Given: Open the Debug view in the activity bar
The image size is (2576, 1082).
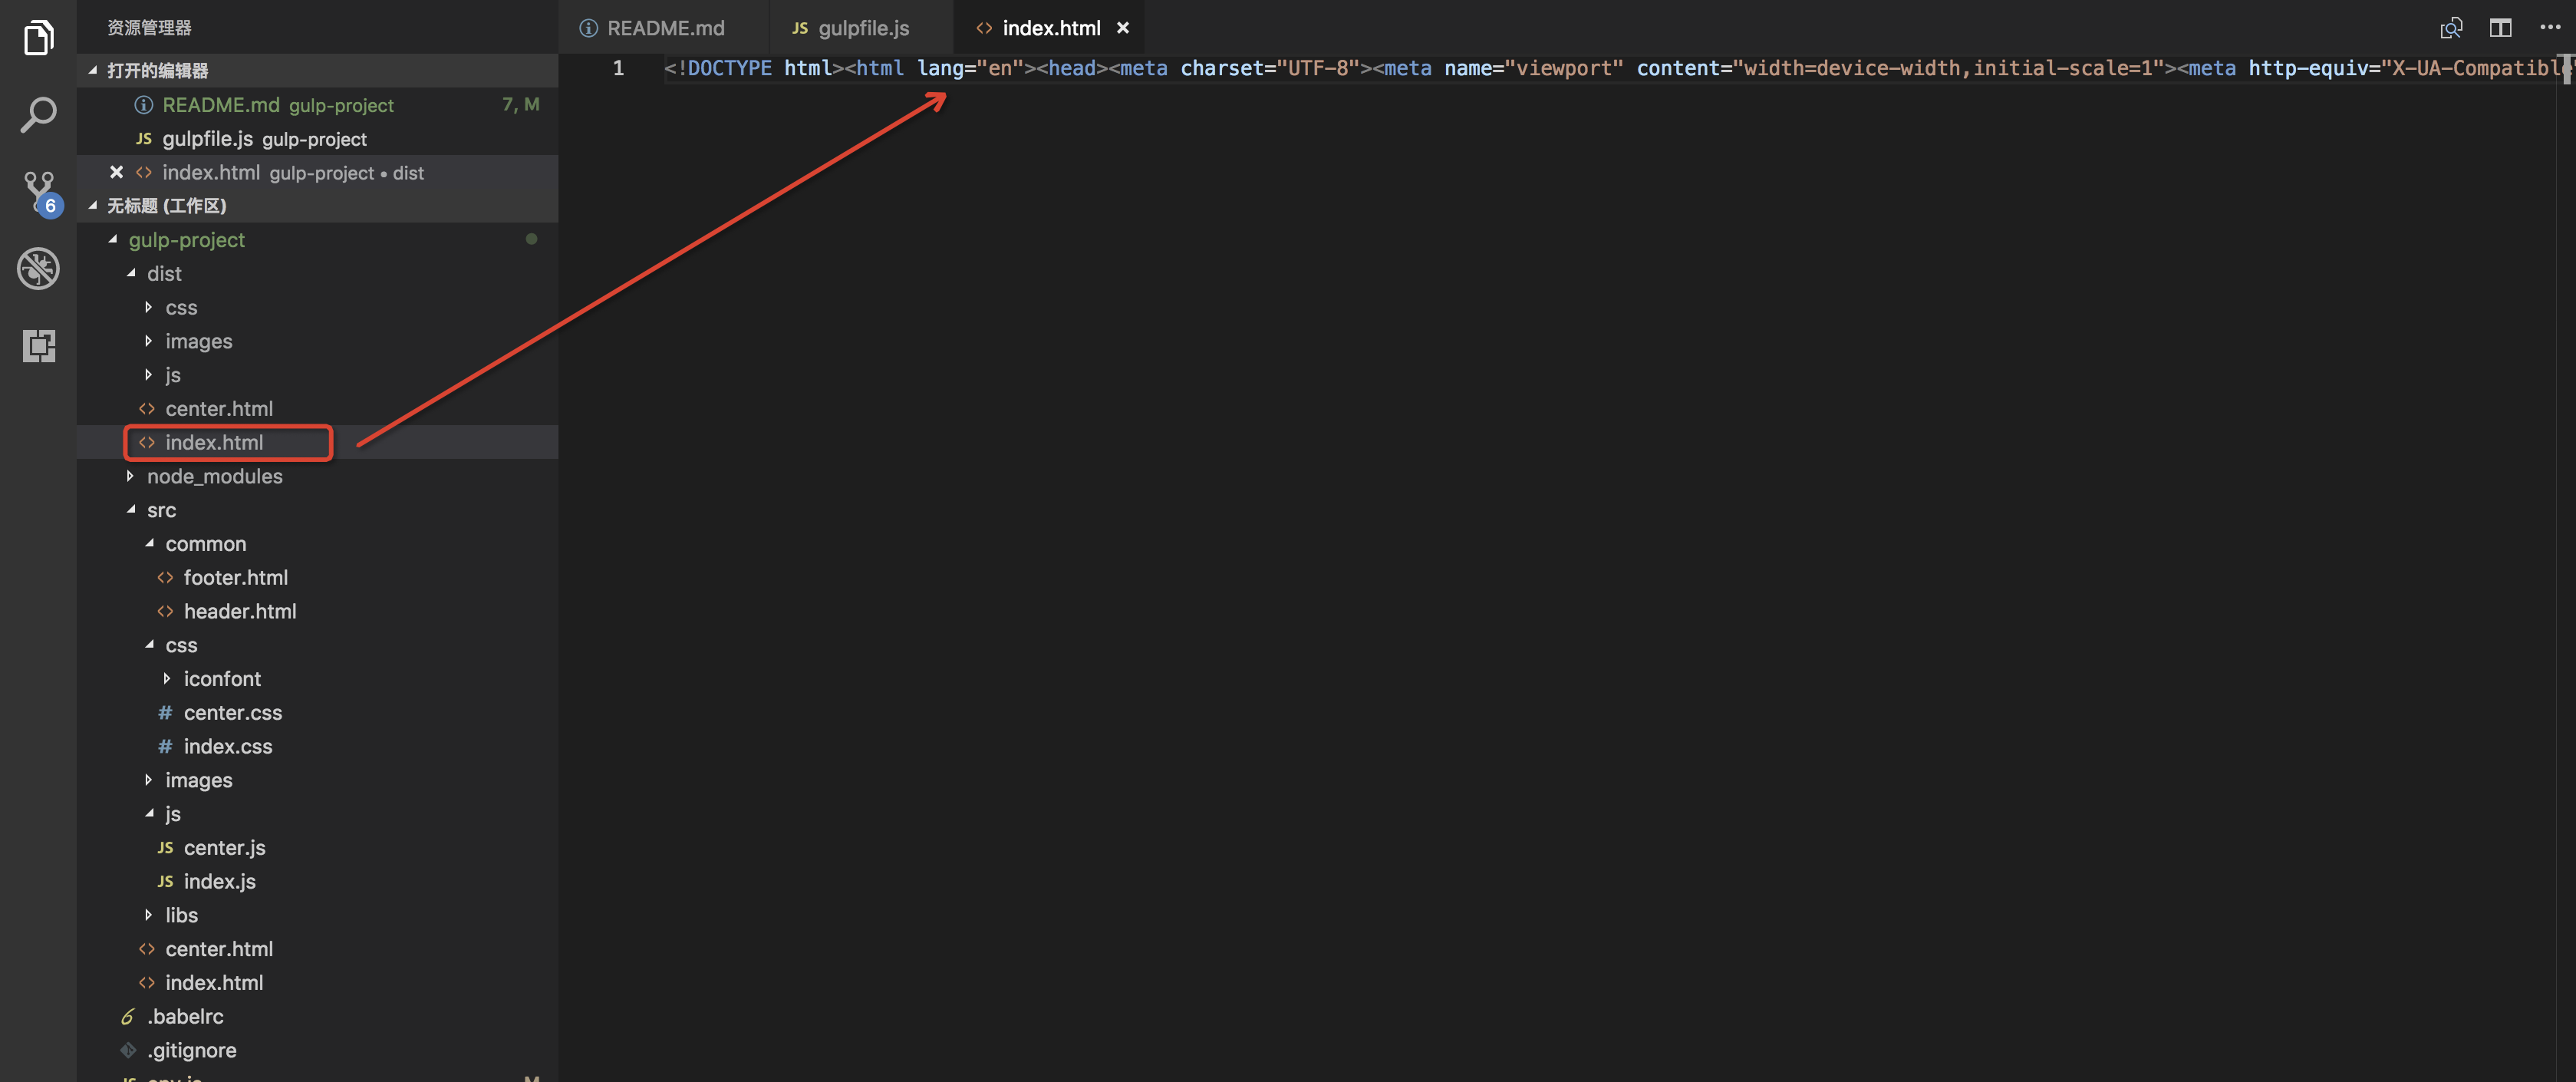Looking at the screenshot, I should pyautogui.click(x=38, y=268).
